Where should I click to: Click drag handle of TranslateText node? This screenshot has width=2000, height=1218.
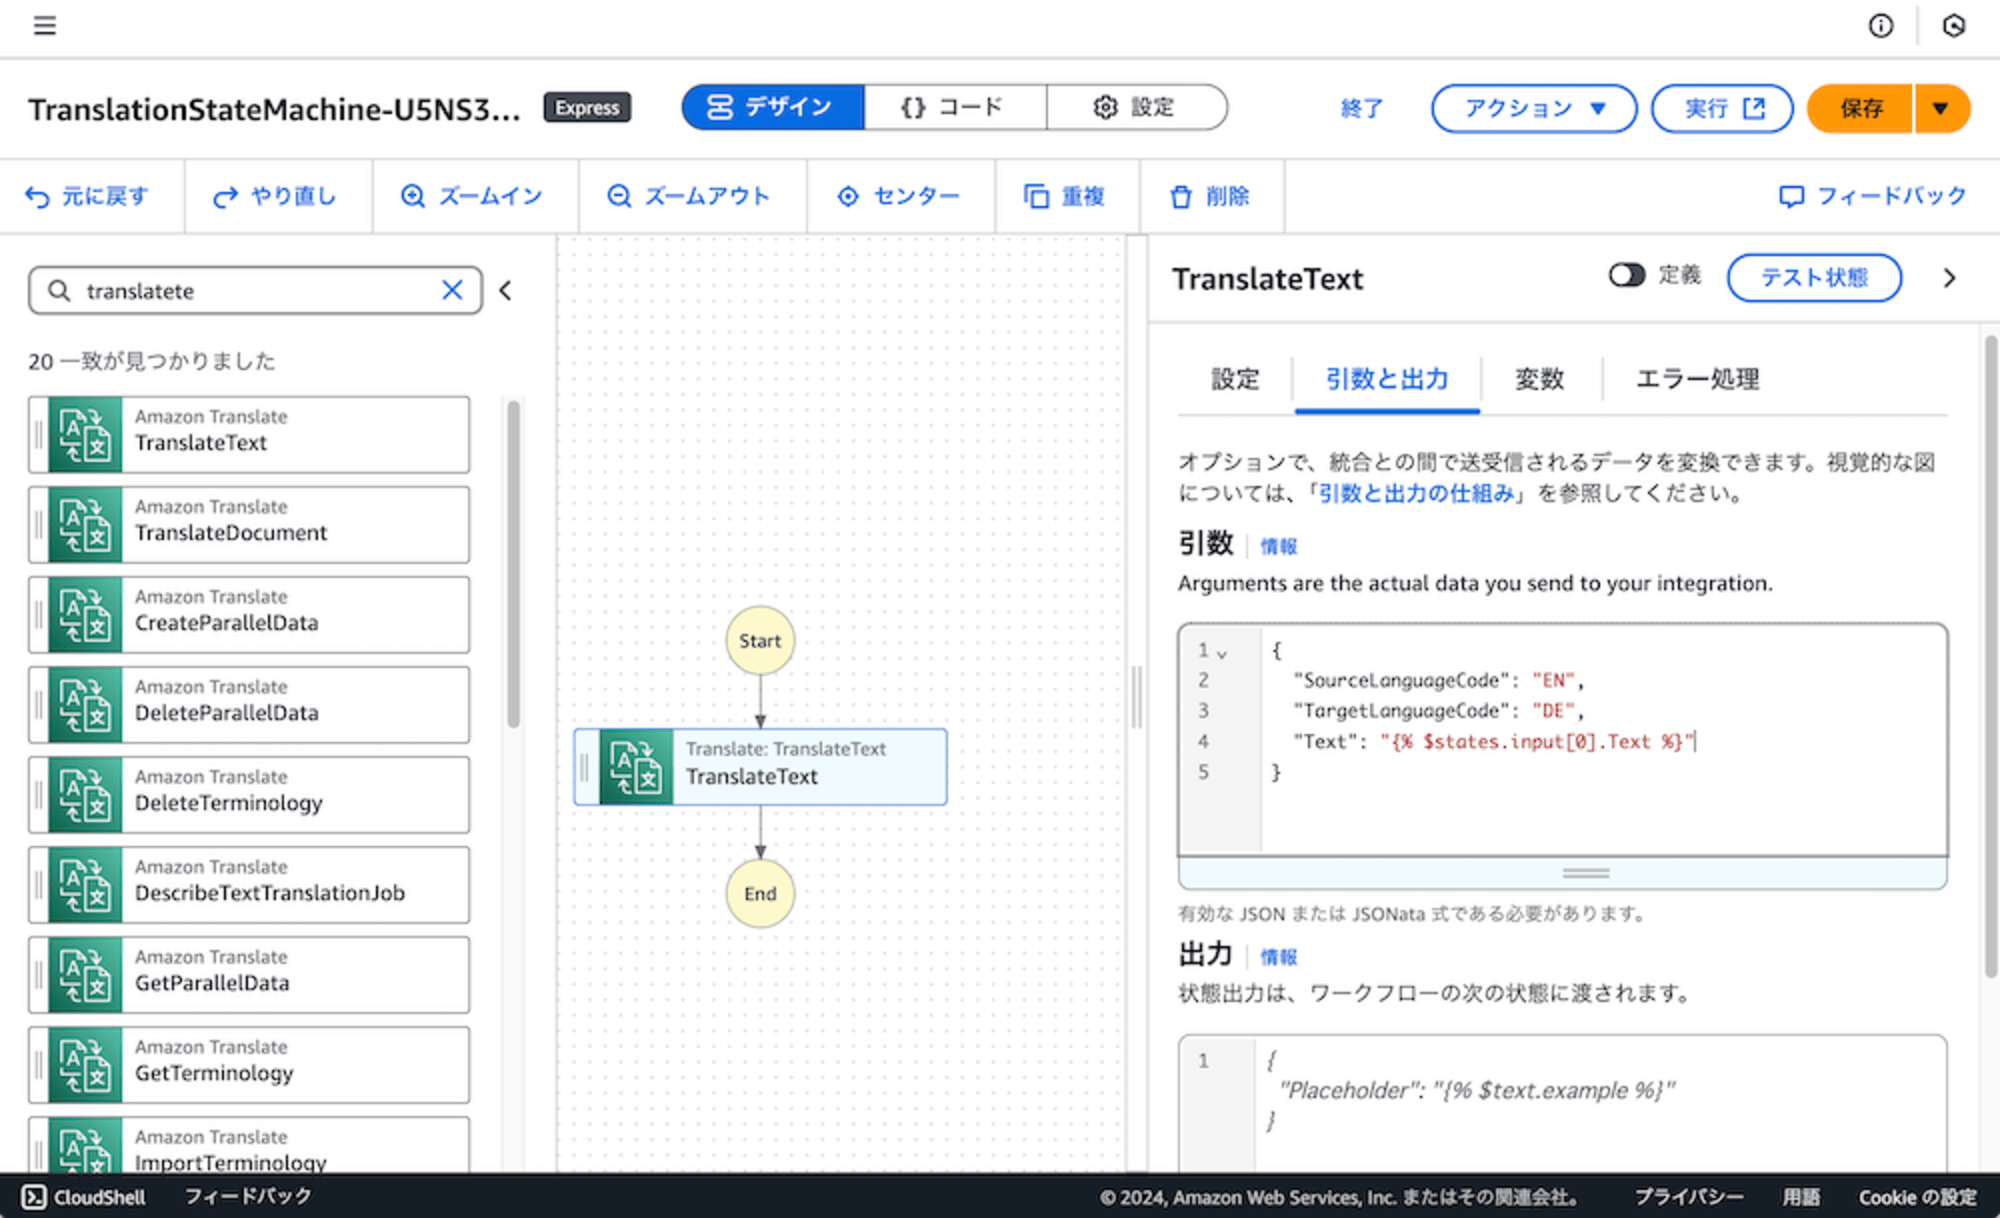[585, 767]
